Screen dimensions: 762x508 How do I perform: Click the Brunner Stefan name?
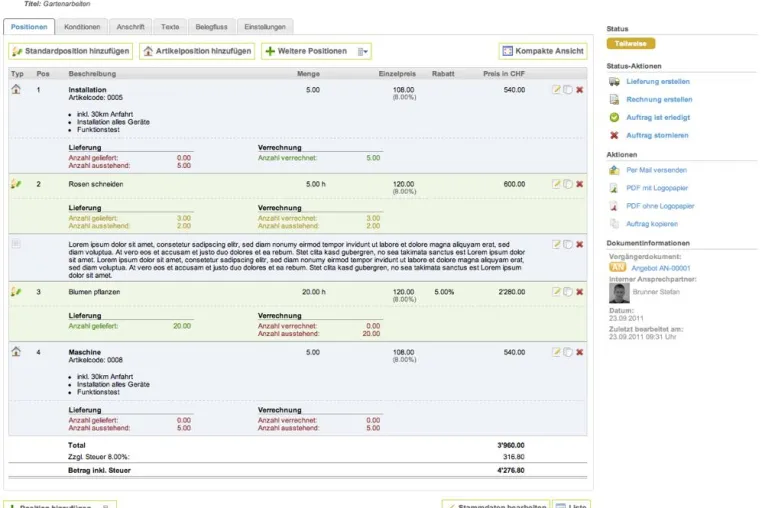point(656,292)
